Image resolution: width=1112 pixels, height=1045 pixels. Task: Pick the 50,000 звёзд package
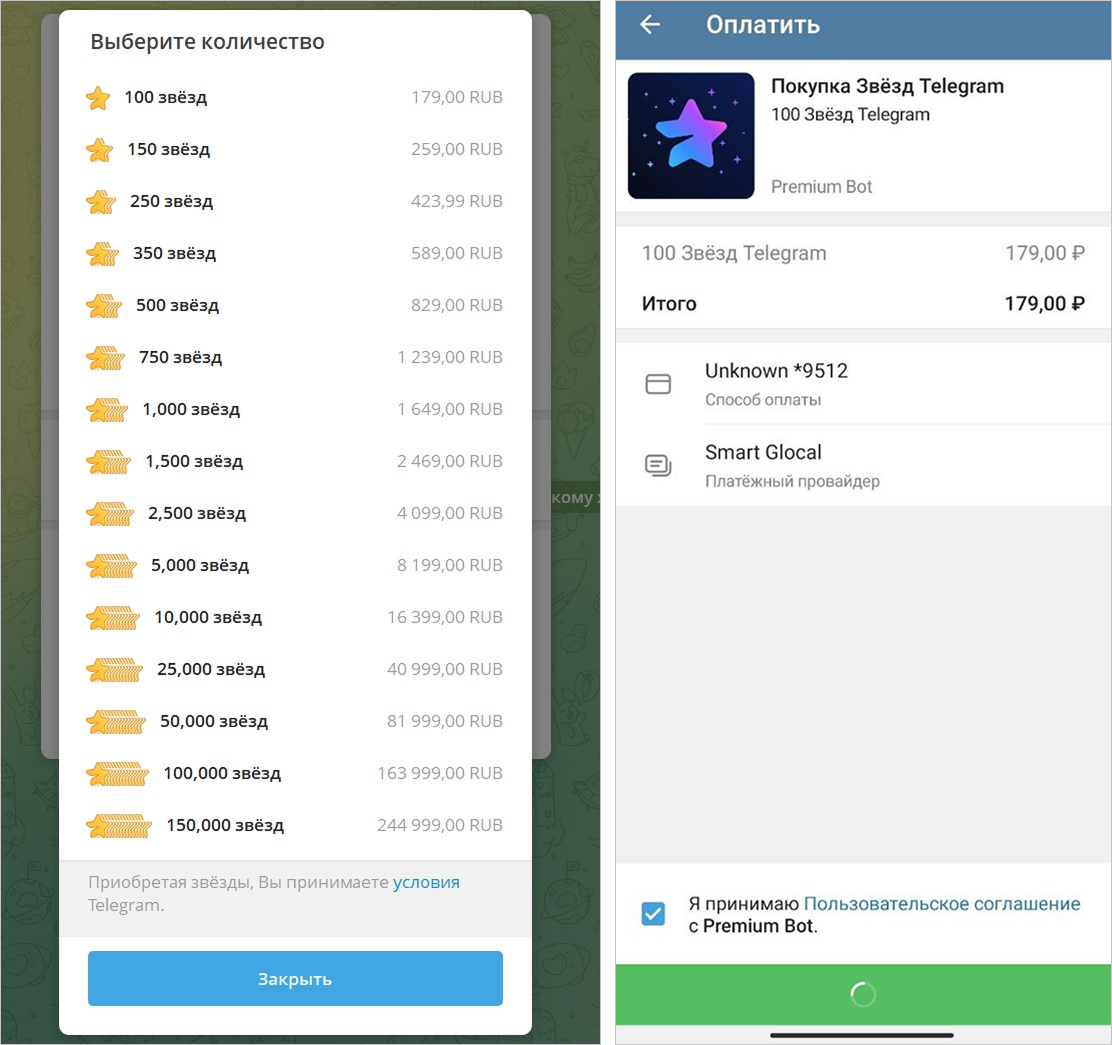click(x=294, y=722)
